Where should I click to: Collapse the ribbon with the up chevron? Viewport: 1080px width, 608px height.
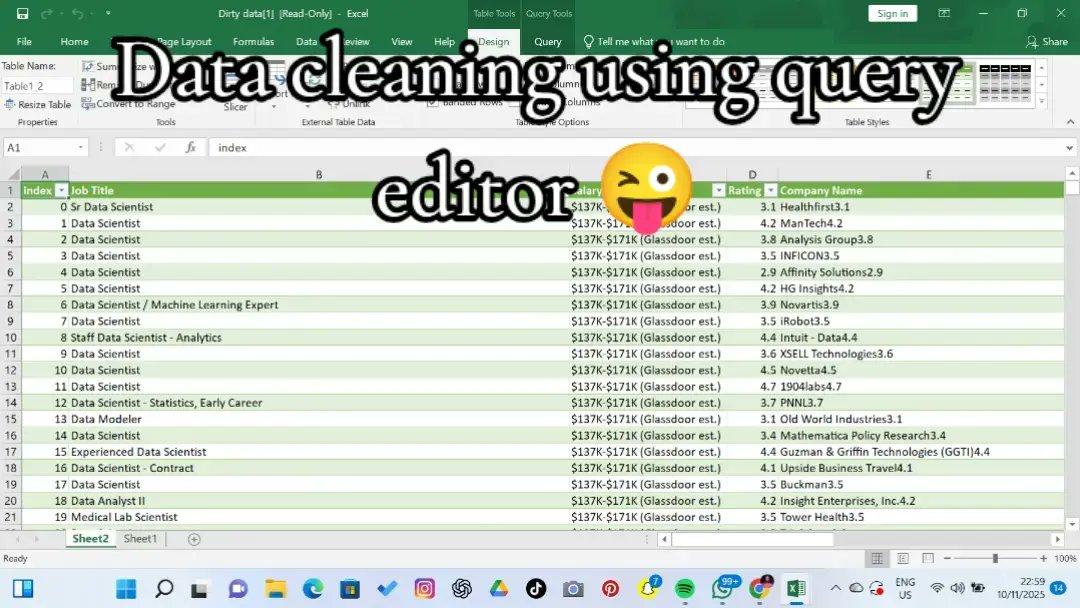tap(1070, 122)
